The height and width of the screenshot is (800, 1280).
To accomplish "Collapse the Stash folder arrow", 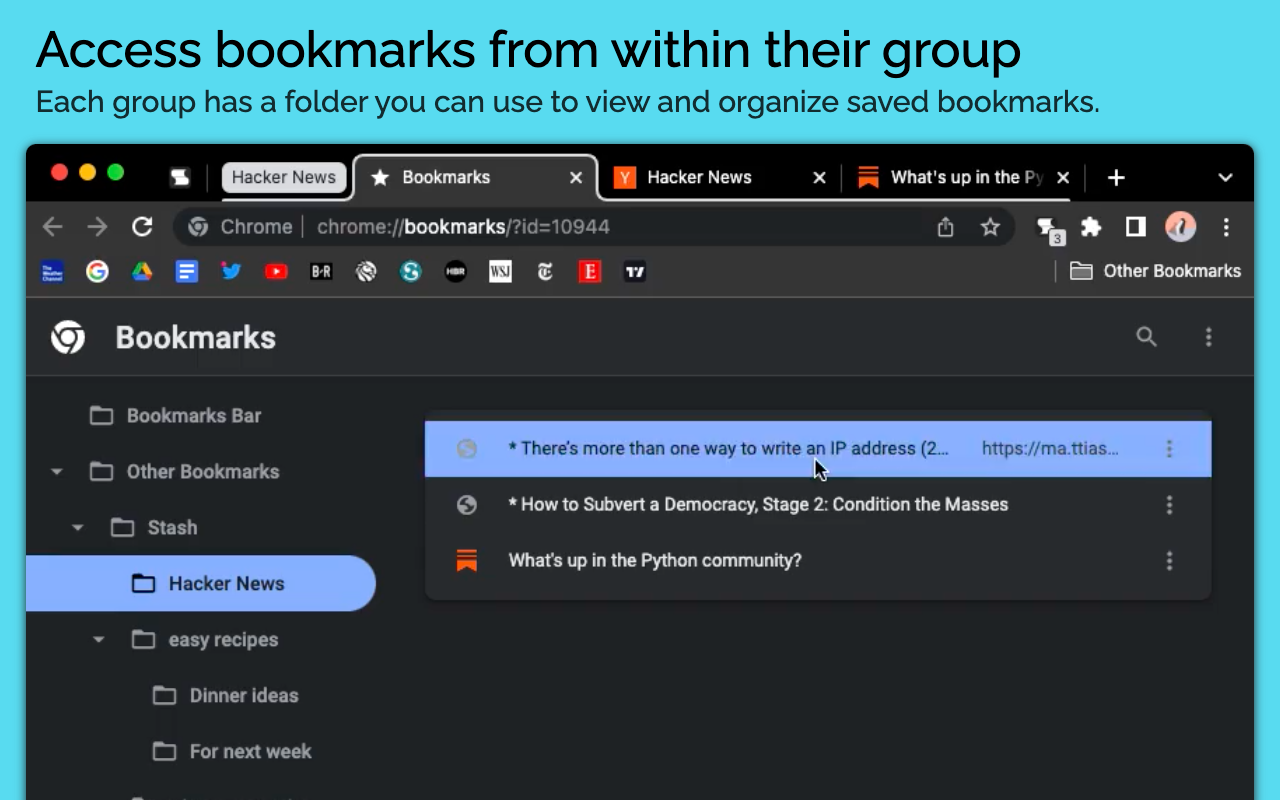I will pos(78,528).
